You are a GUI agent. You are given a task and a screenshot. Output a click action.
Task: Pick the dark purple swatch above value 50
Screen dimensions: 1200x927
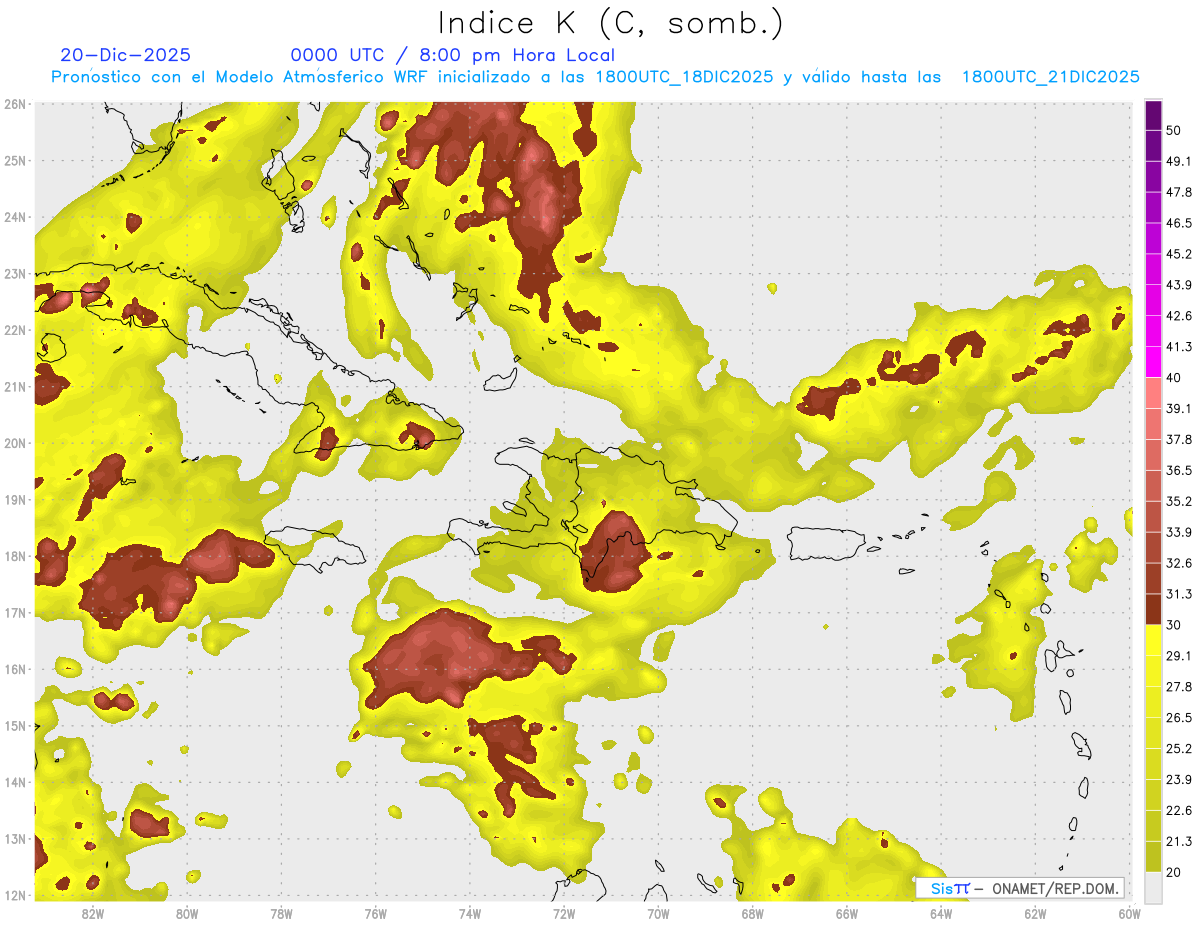(x=1153, y=115)
